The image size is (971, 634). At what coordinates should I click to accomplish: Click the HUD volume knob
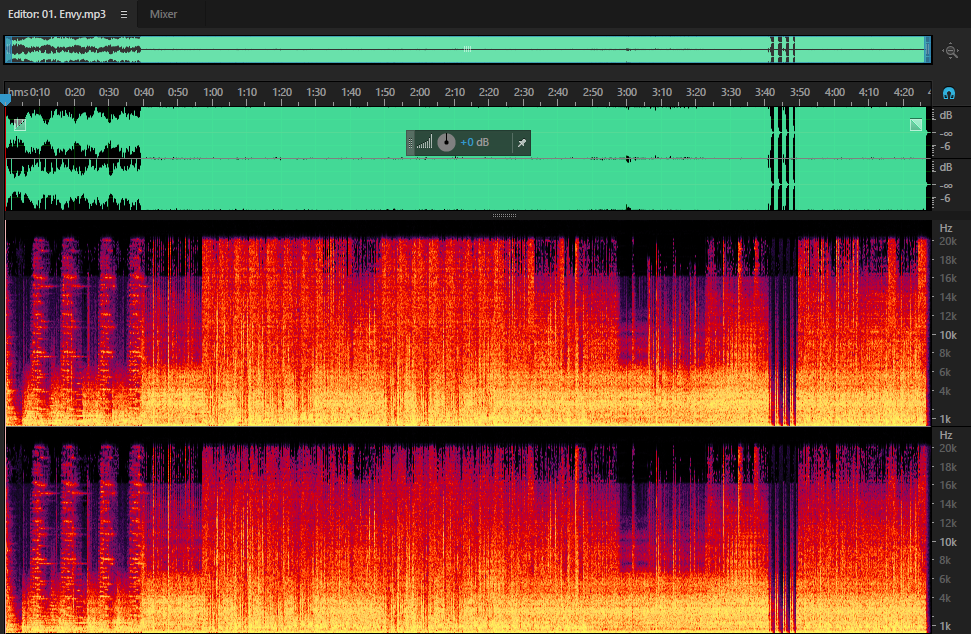tap(446, 142)
